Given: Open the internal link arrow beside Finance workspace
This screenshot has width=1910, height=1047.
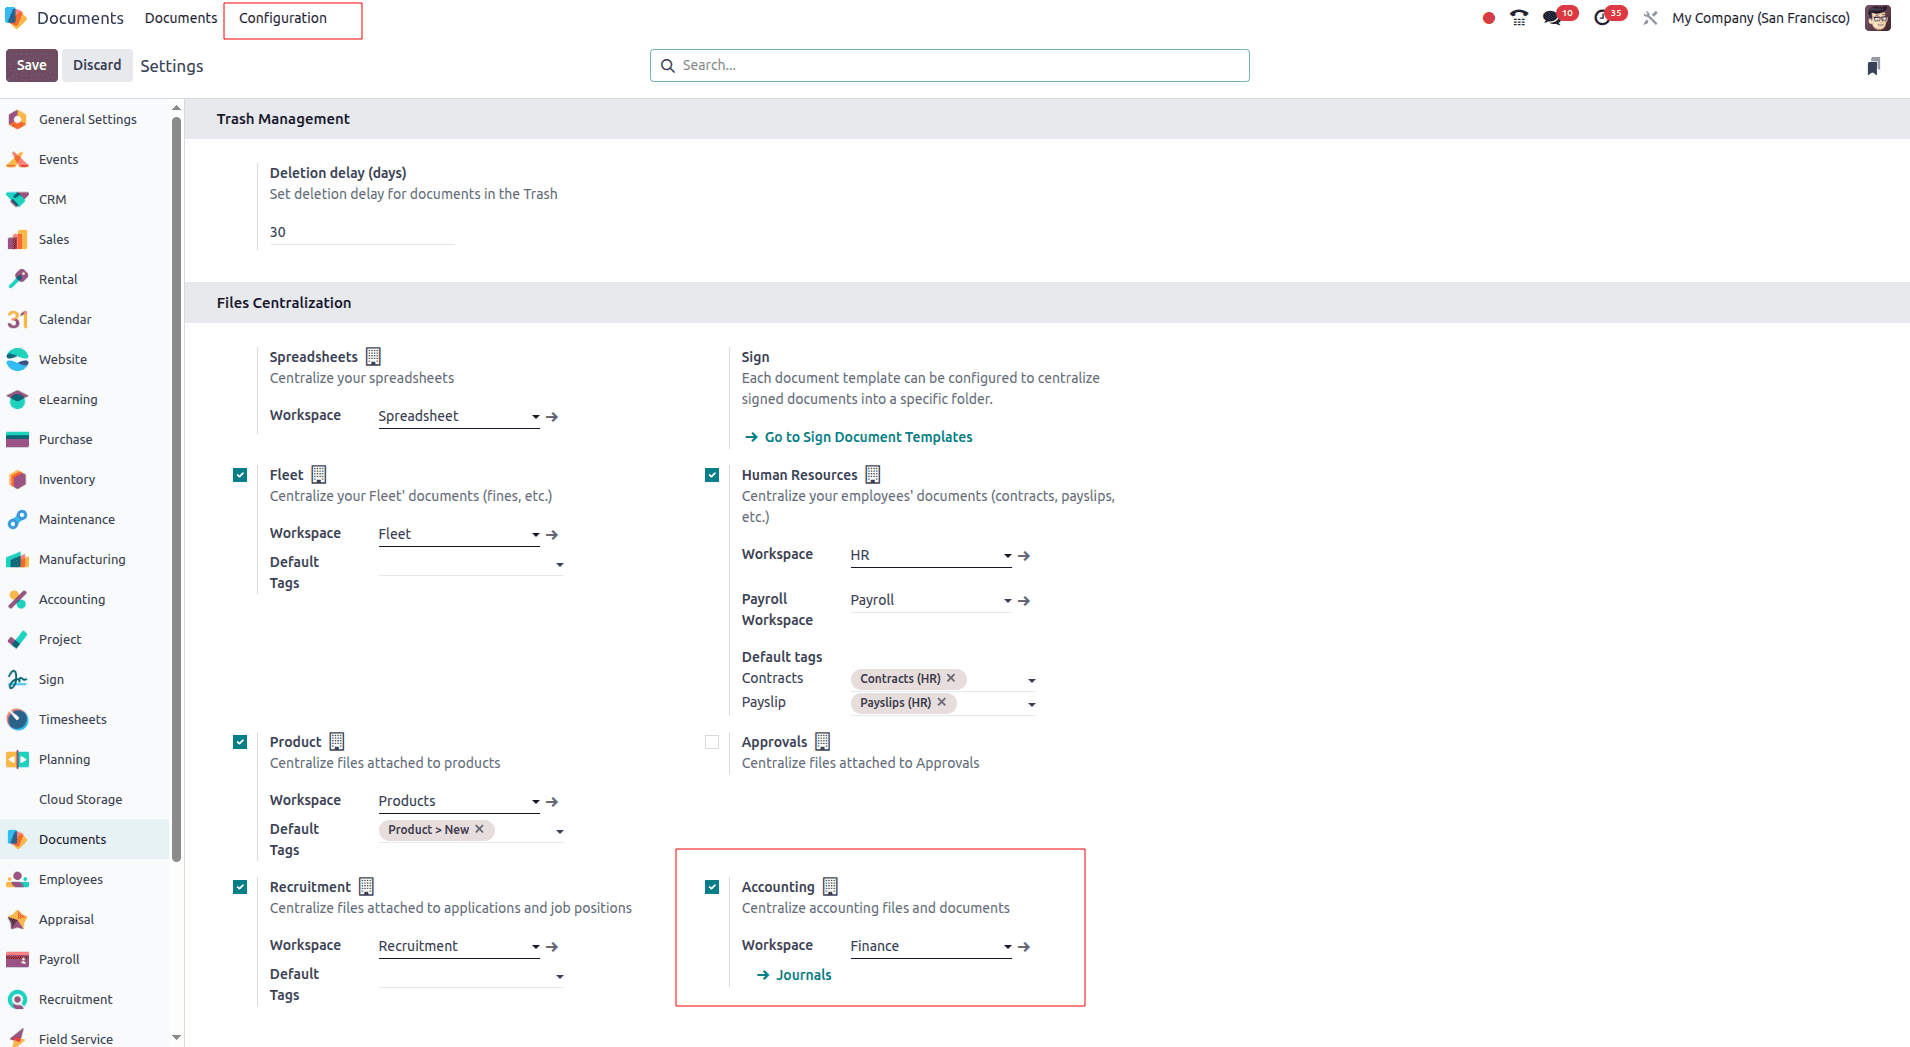Looking at the screenshot, I should (x=1024, y=947).
